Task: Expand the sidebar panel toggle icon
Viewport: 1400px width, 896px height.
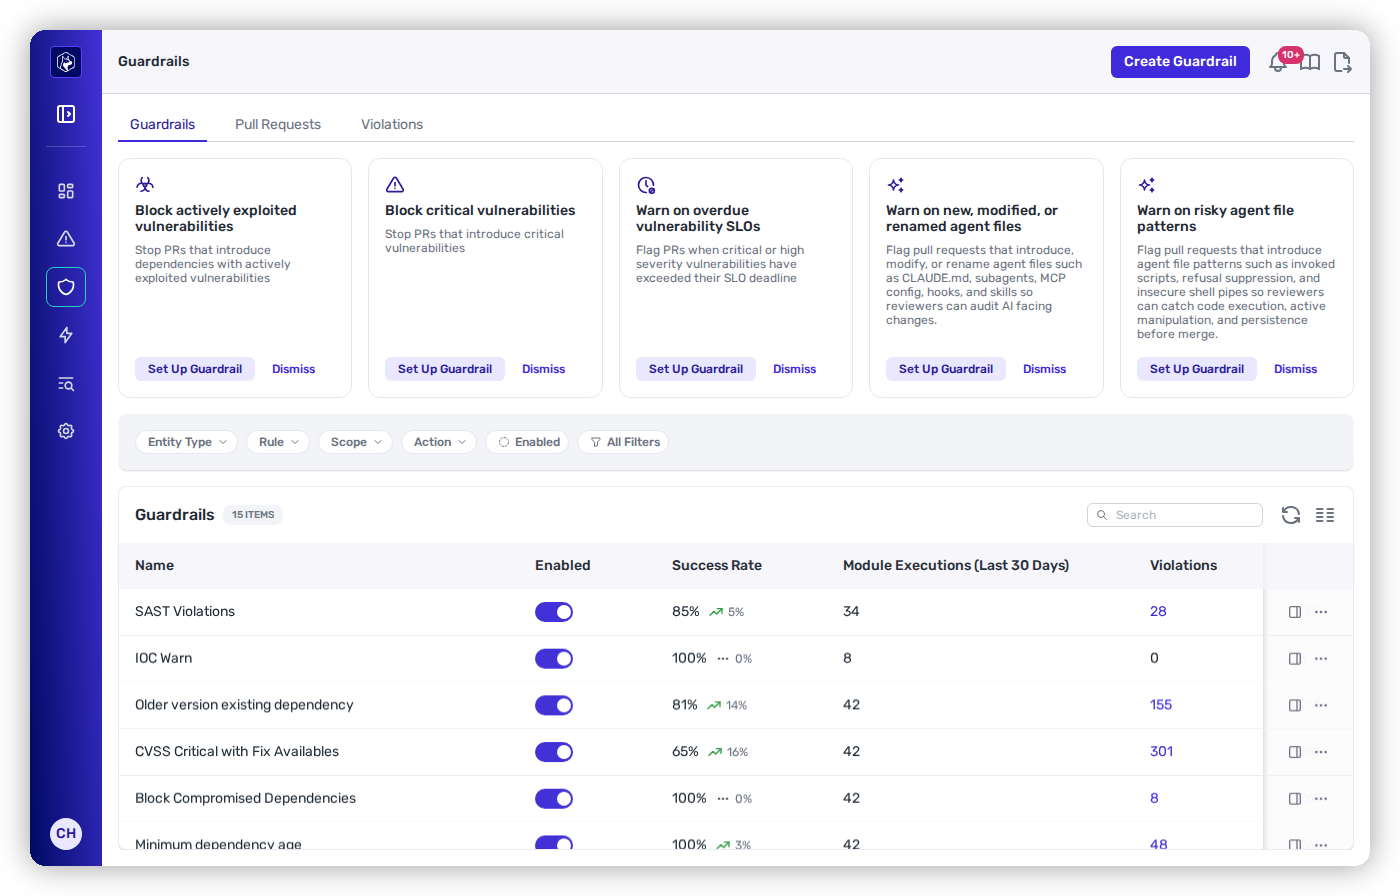Action: [x=66, y=114]
